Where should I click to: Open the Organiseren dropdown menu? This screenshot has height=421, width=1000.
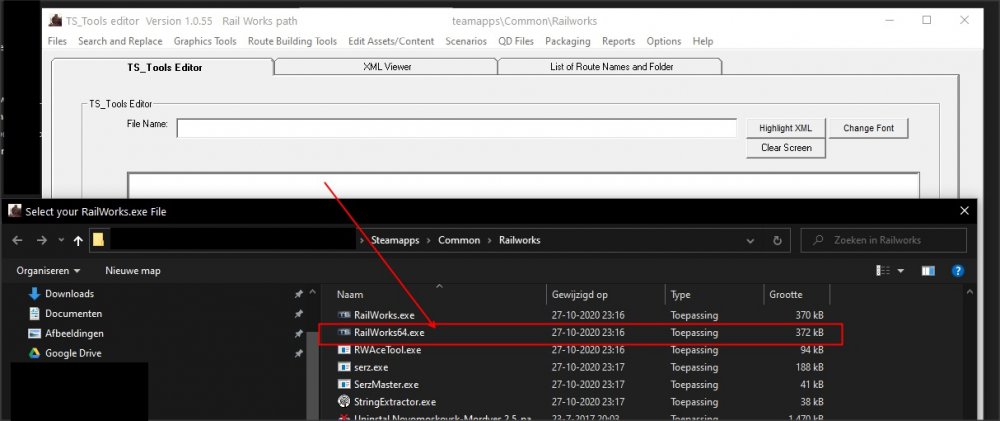pos(48,271)
